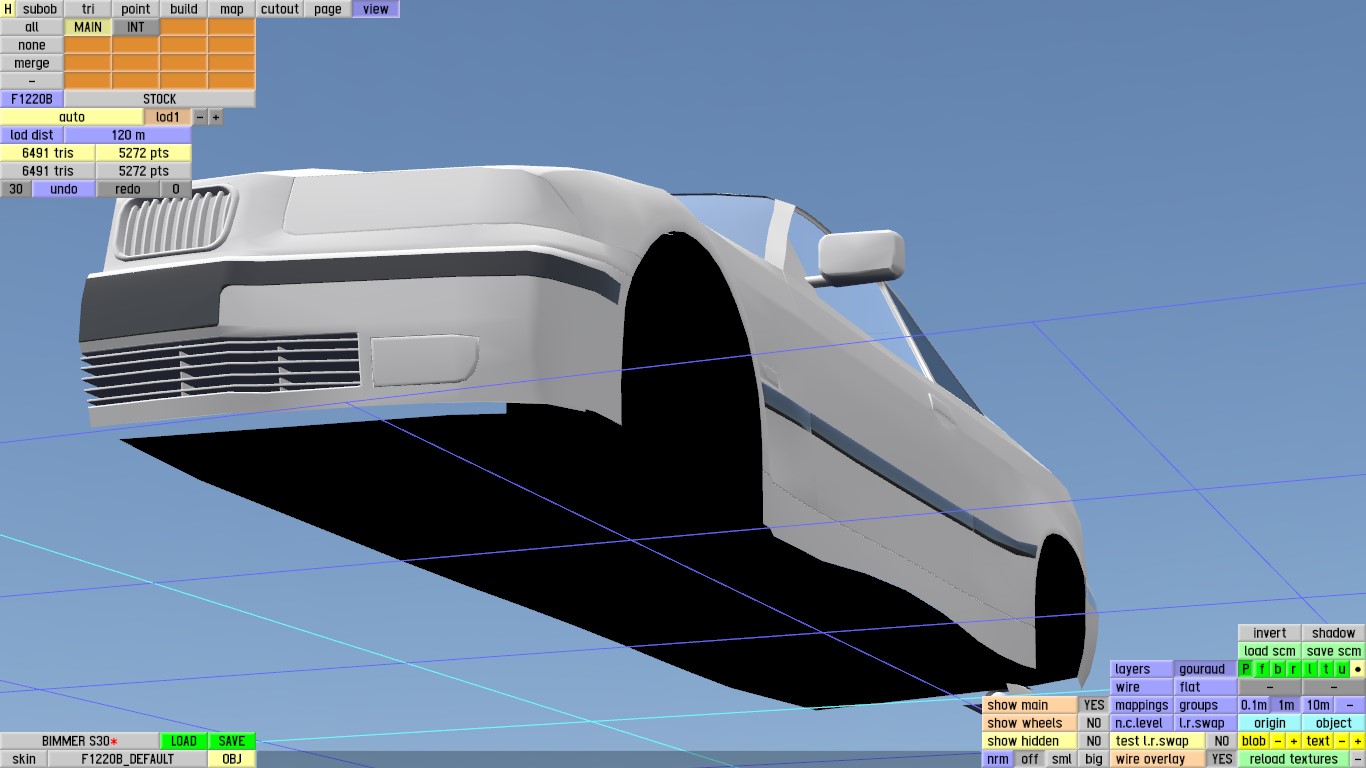Set grid spacing to 10m
Viewport: 1366px width, 768px height.
pos(1318,705)
